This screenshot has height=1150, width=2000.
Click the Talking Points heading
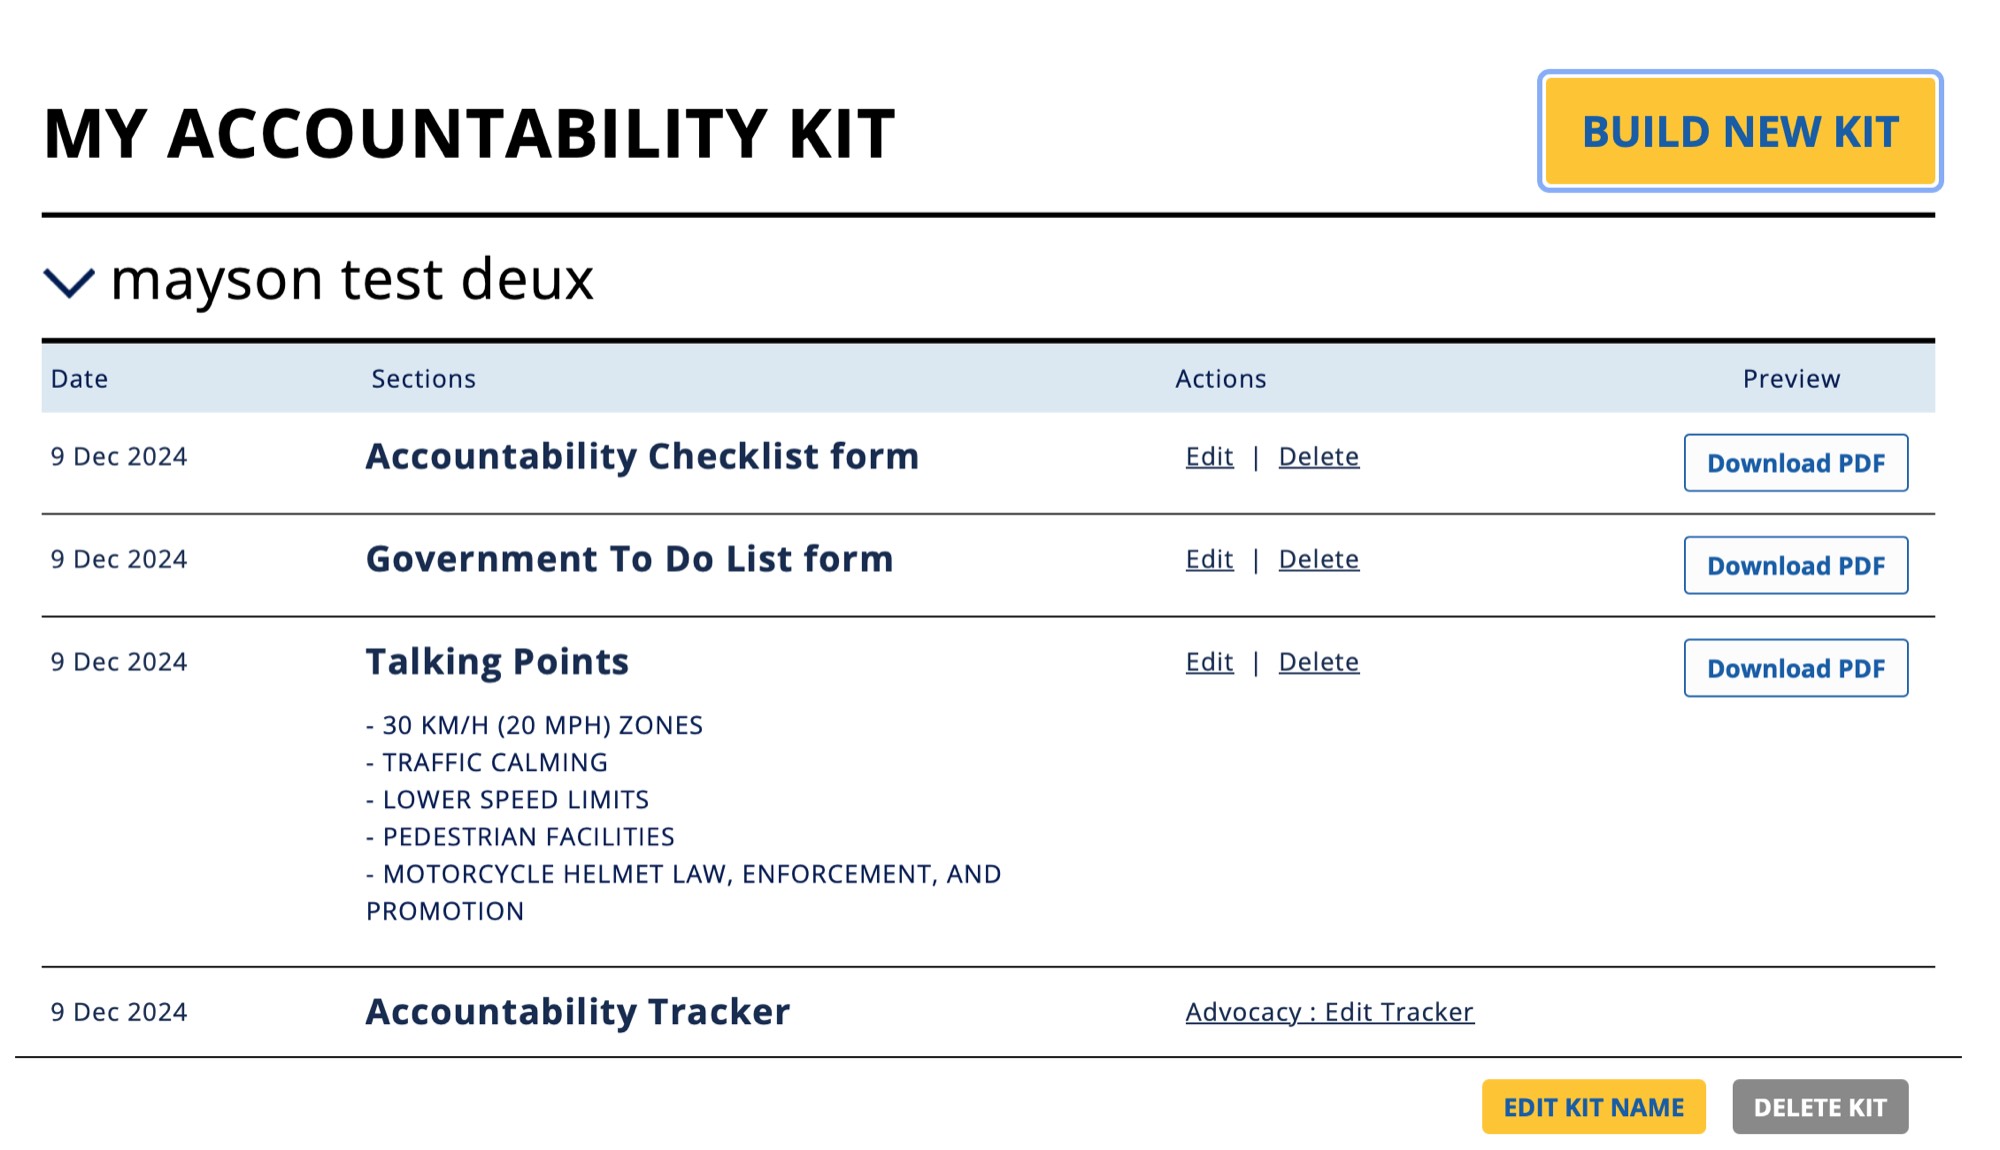(497, 662)
